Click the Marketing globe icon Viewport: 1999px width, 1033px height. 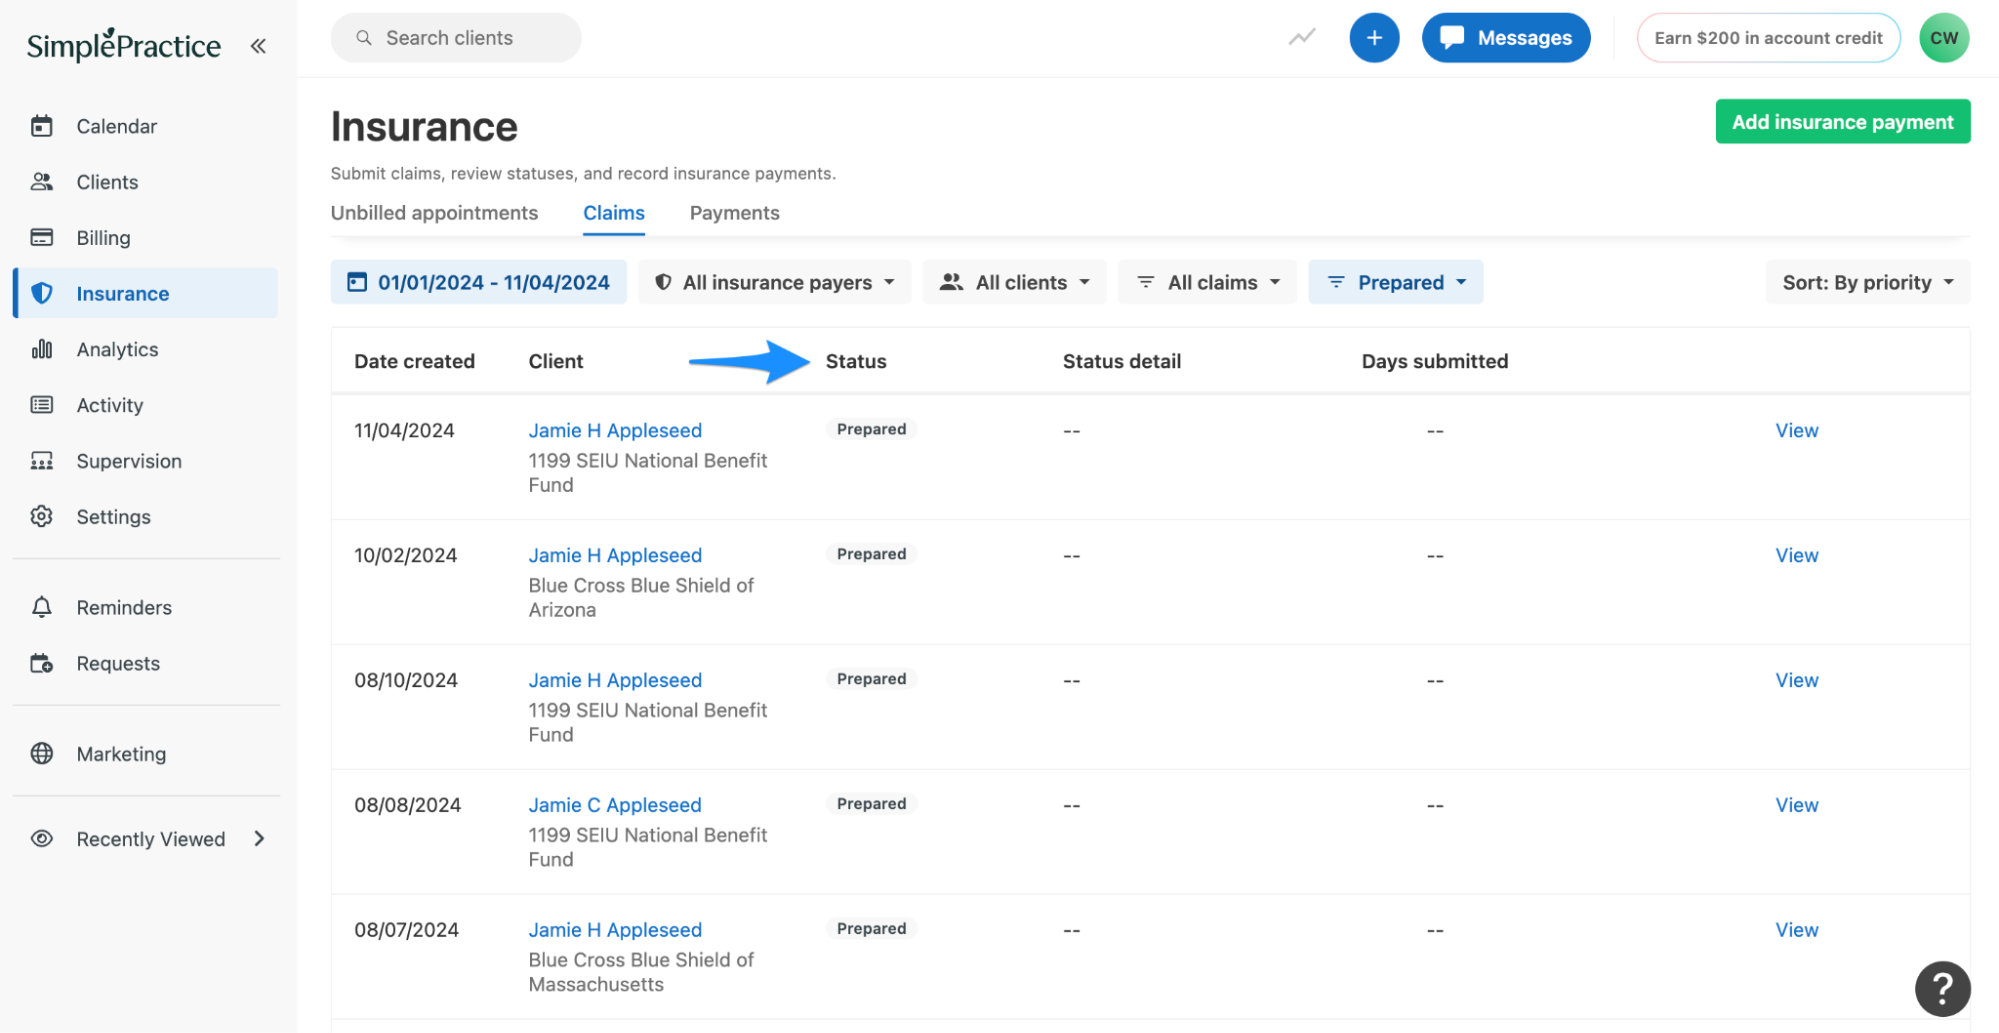[41, 754]
